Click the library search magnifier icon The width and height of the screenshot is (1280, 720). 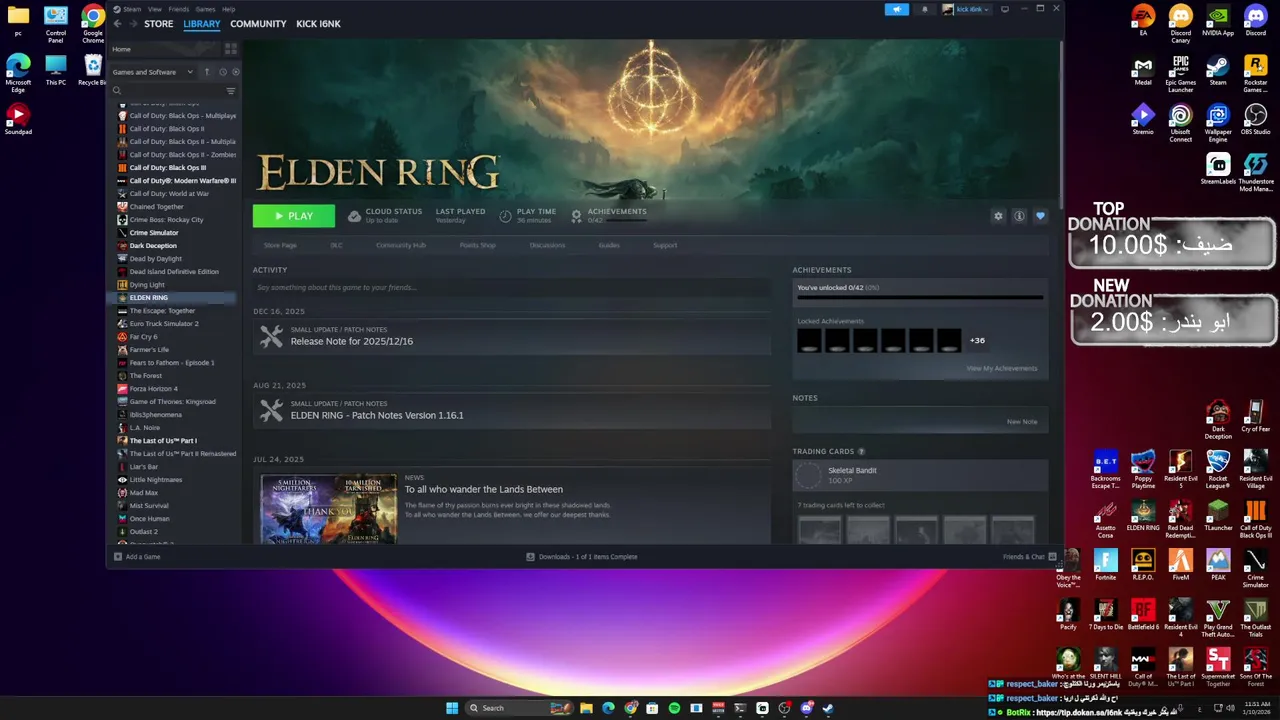117,91
